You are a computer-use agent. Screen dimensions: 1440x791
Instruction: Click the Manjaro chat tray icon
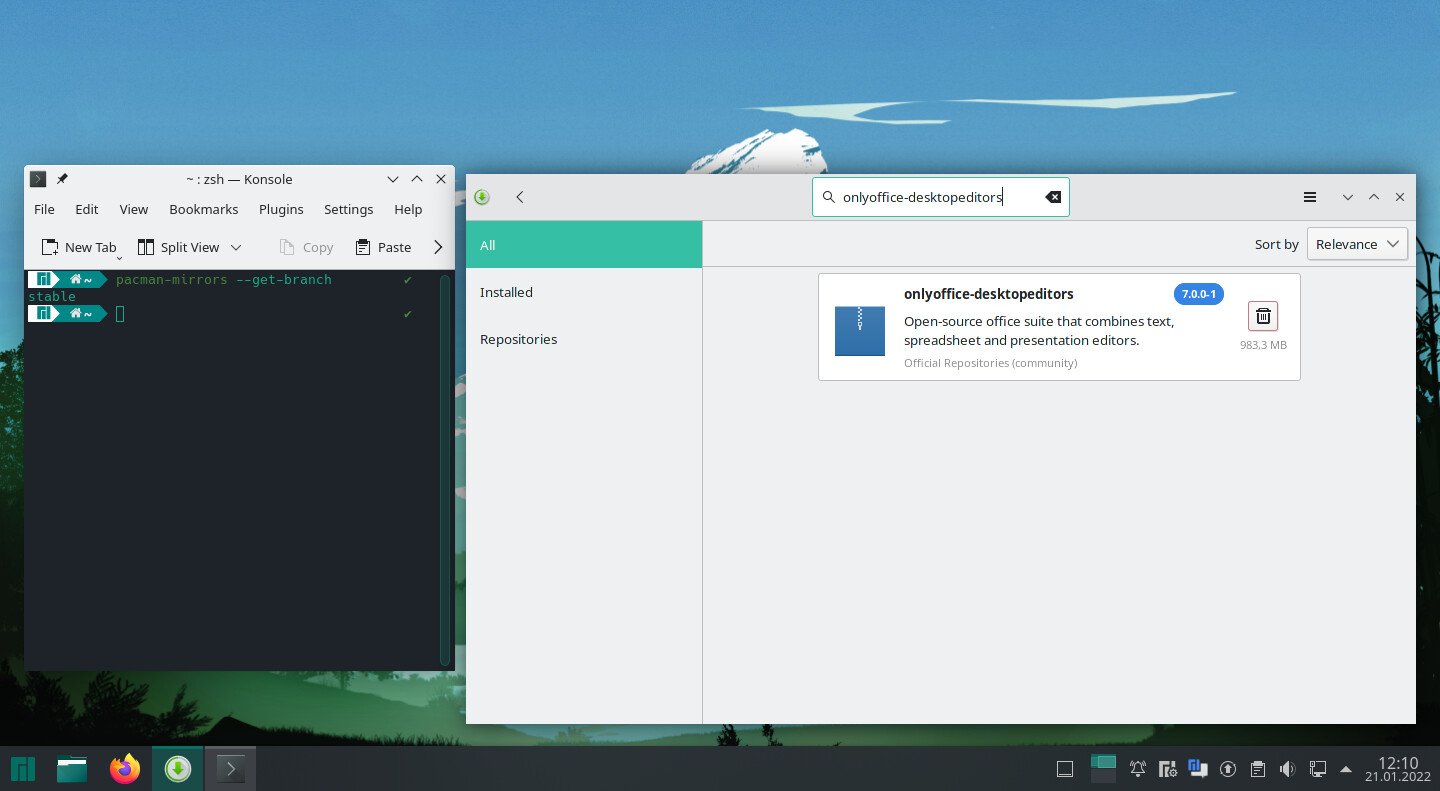1198,768
